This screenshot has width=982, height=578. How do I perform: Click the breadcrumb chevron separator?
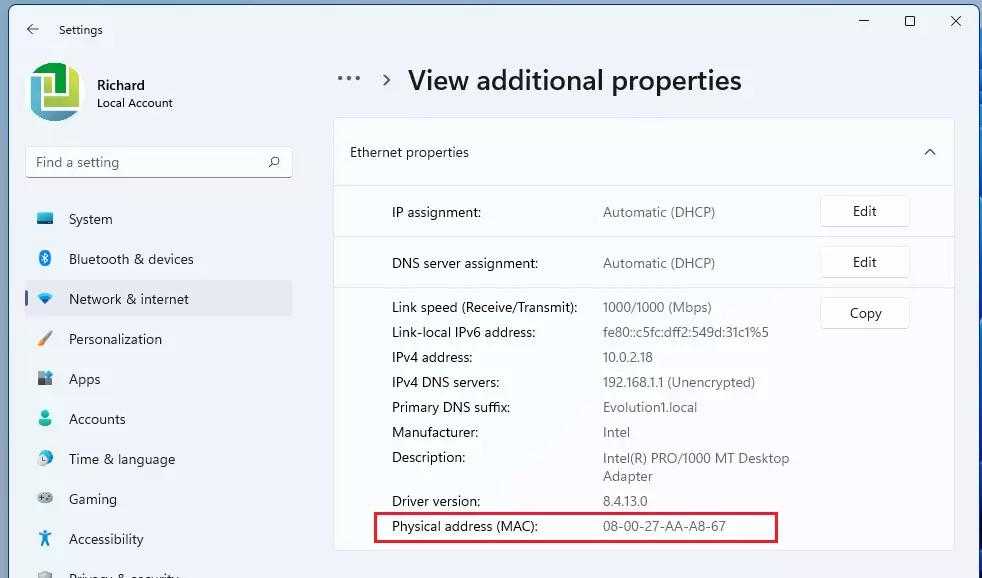click(x=386, y=80)
